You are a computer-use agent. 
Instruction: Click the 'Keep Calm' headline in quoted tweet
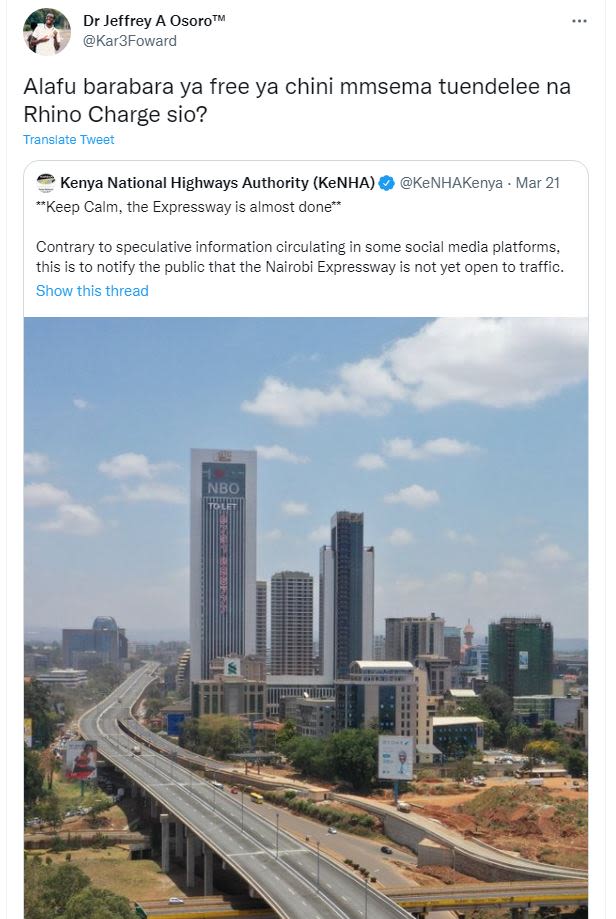(x=189, y=207)
